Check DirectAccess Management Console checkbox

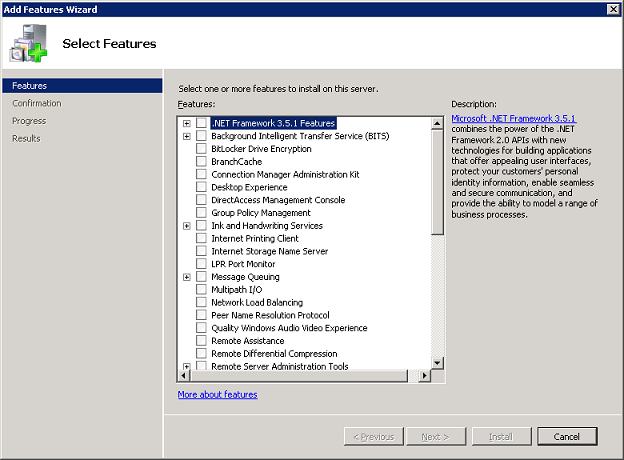pos(201,200)
